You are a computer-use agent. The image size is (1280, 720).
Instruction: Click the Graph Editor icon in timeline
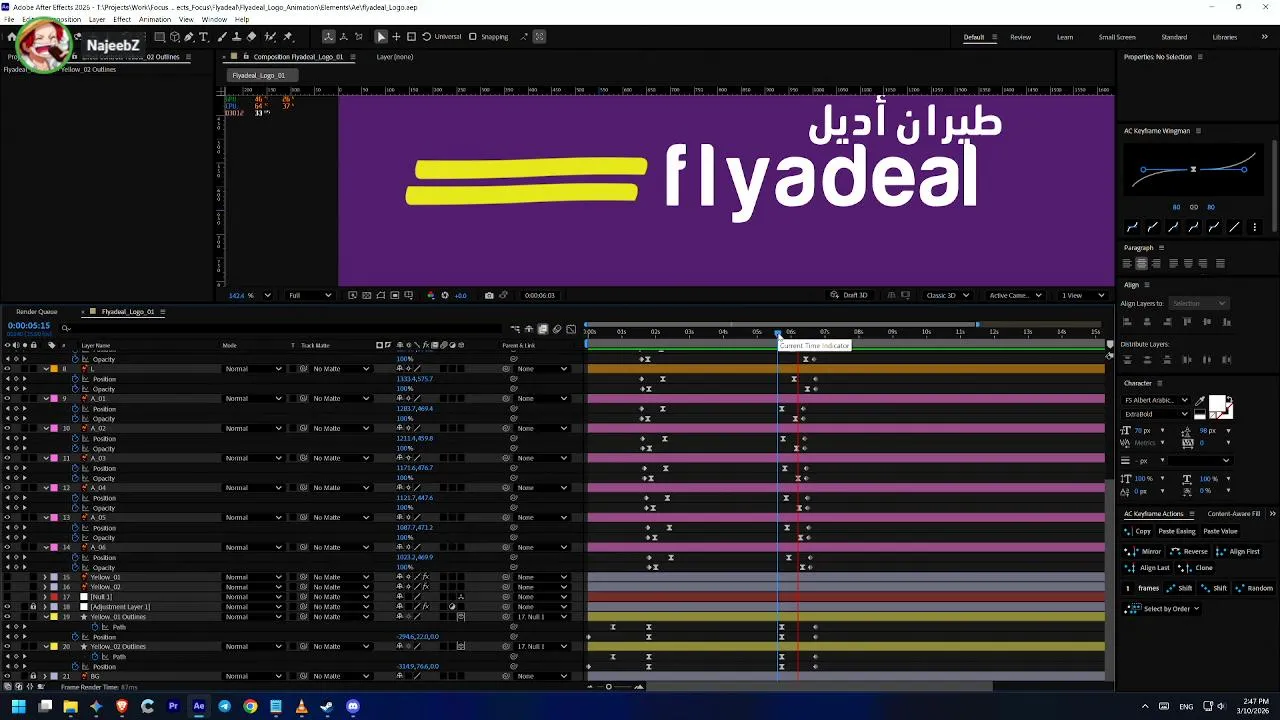point(571,329)
